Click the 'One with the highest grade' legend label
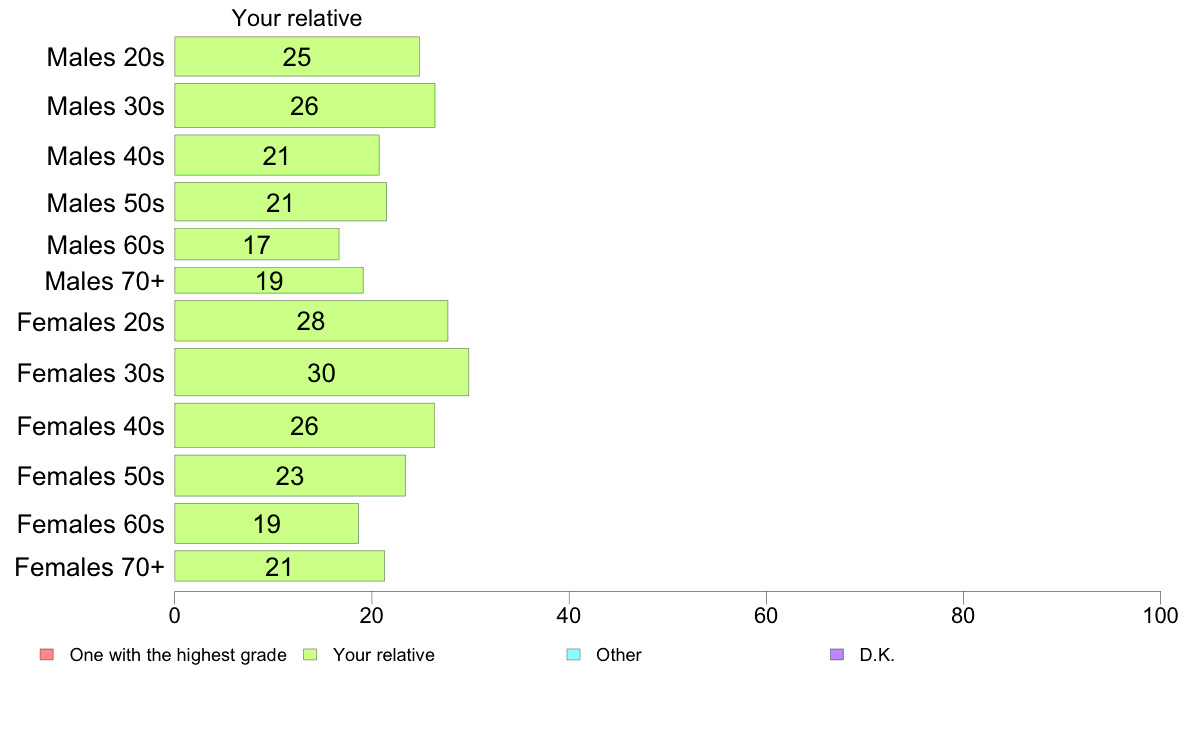 (178, 655)
